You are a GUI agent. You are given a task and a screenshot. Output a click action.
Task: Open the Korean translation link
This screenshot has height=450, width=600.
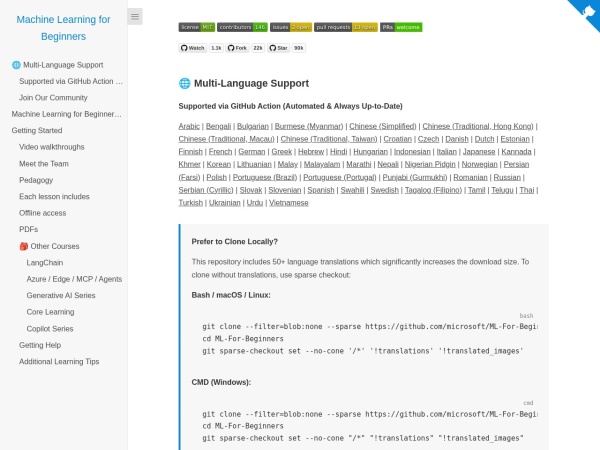pyautogui.click(x=219, y=165)
